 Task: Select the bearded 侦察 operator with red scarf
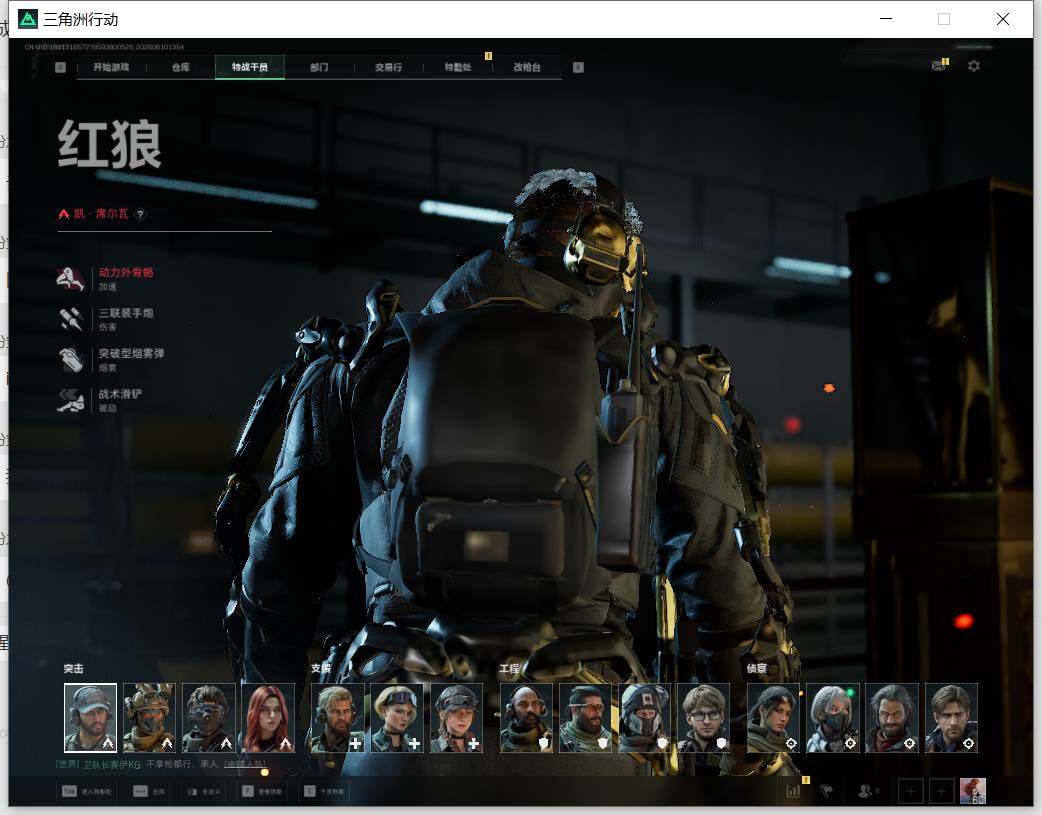coord(892,718)
